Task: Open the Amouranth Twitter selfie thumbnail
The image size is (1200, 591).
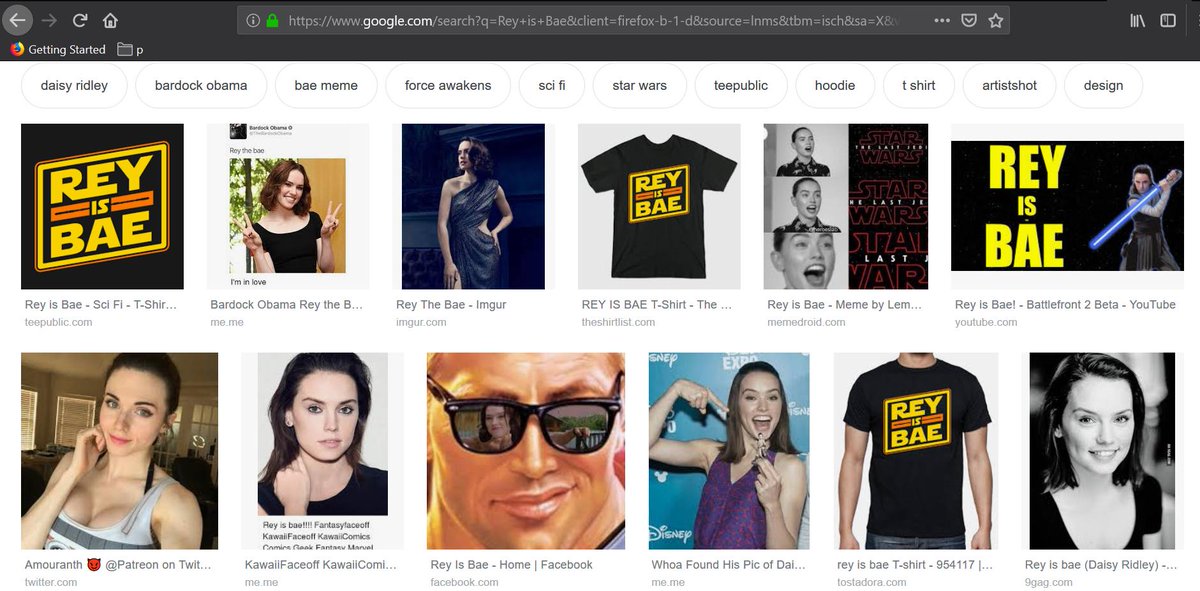Action: 119,451
